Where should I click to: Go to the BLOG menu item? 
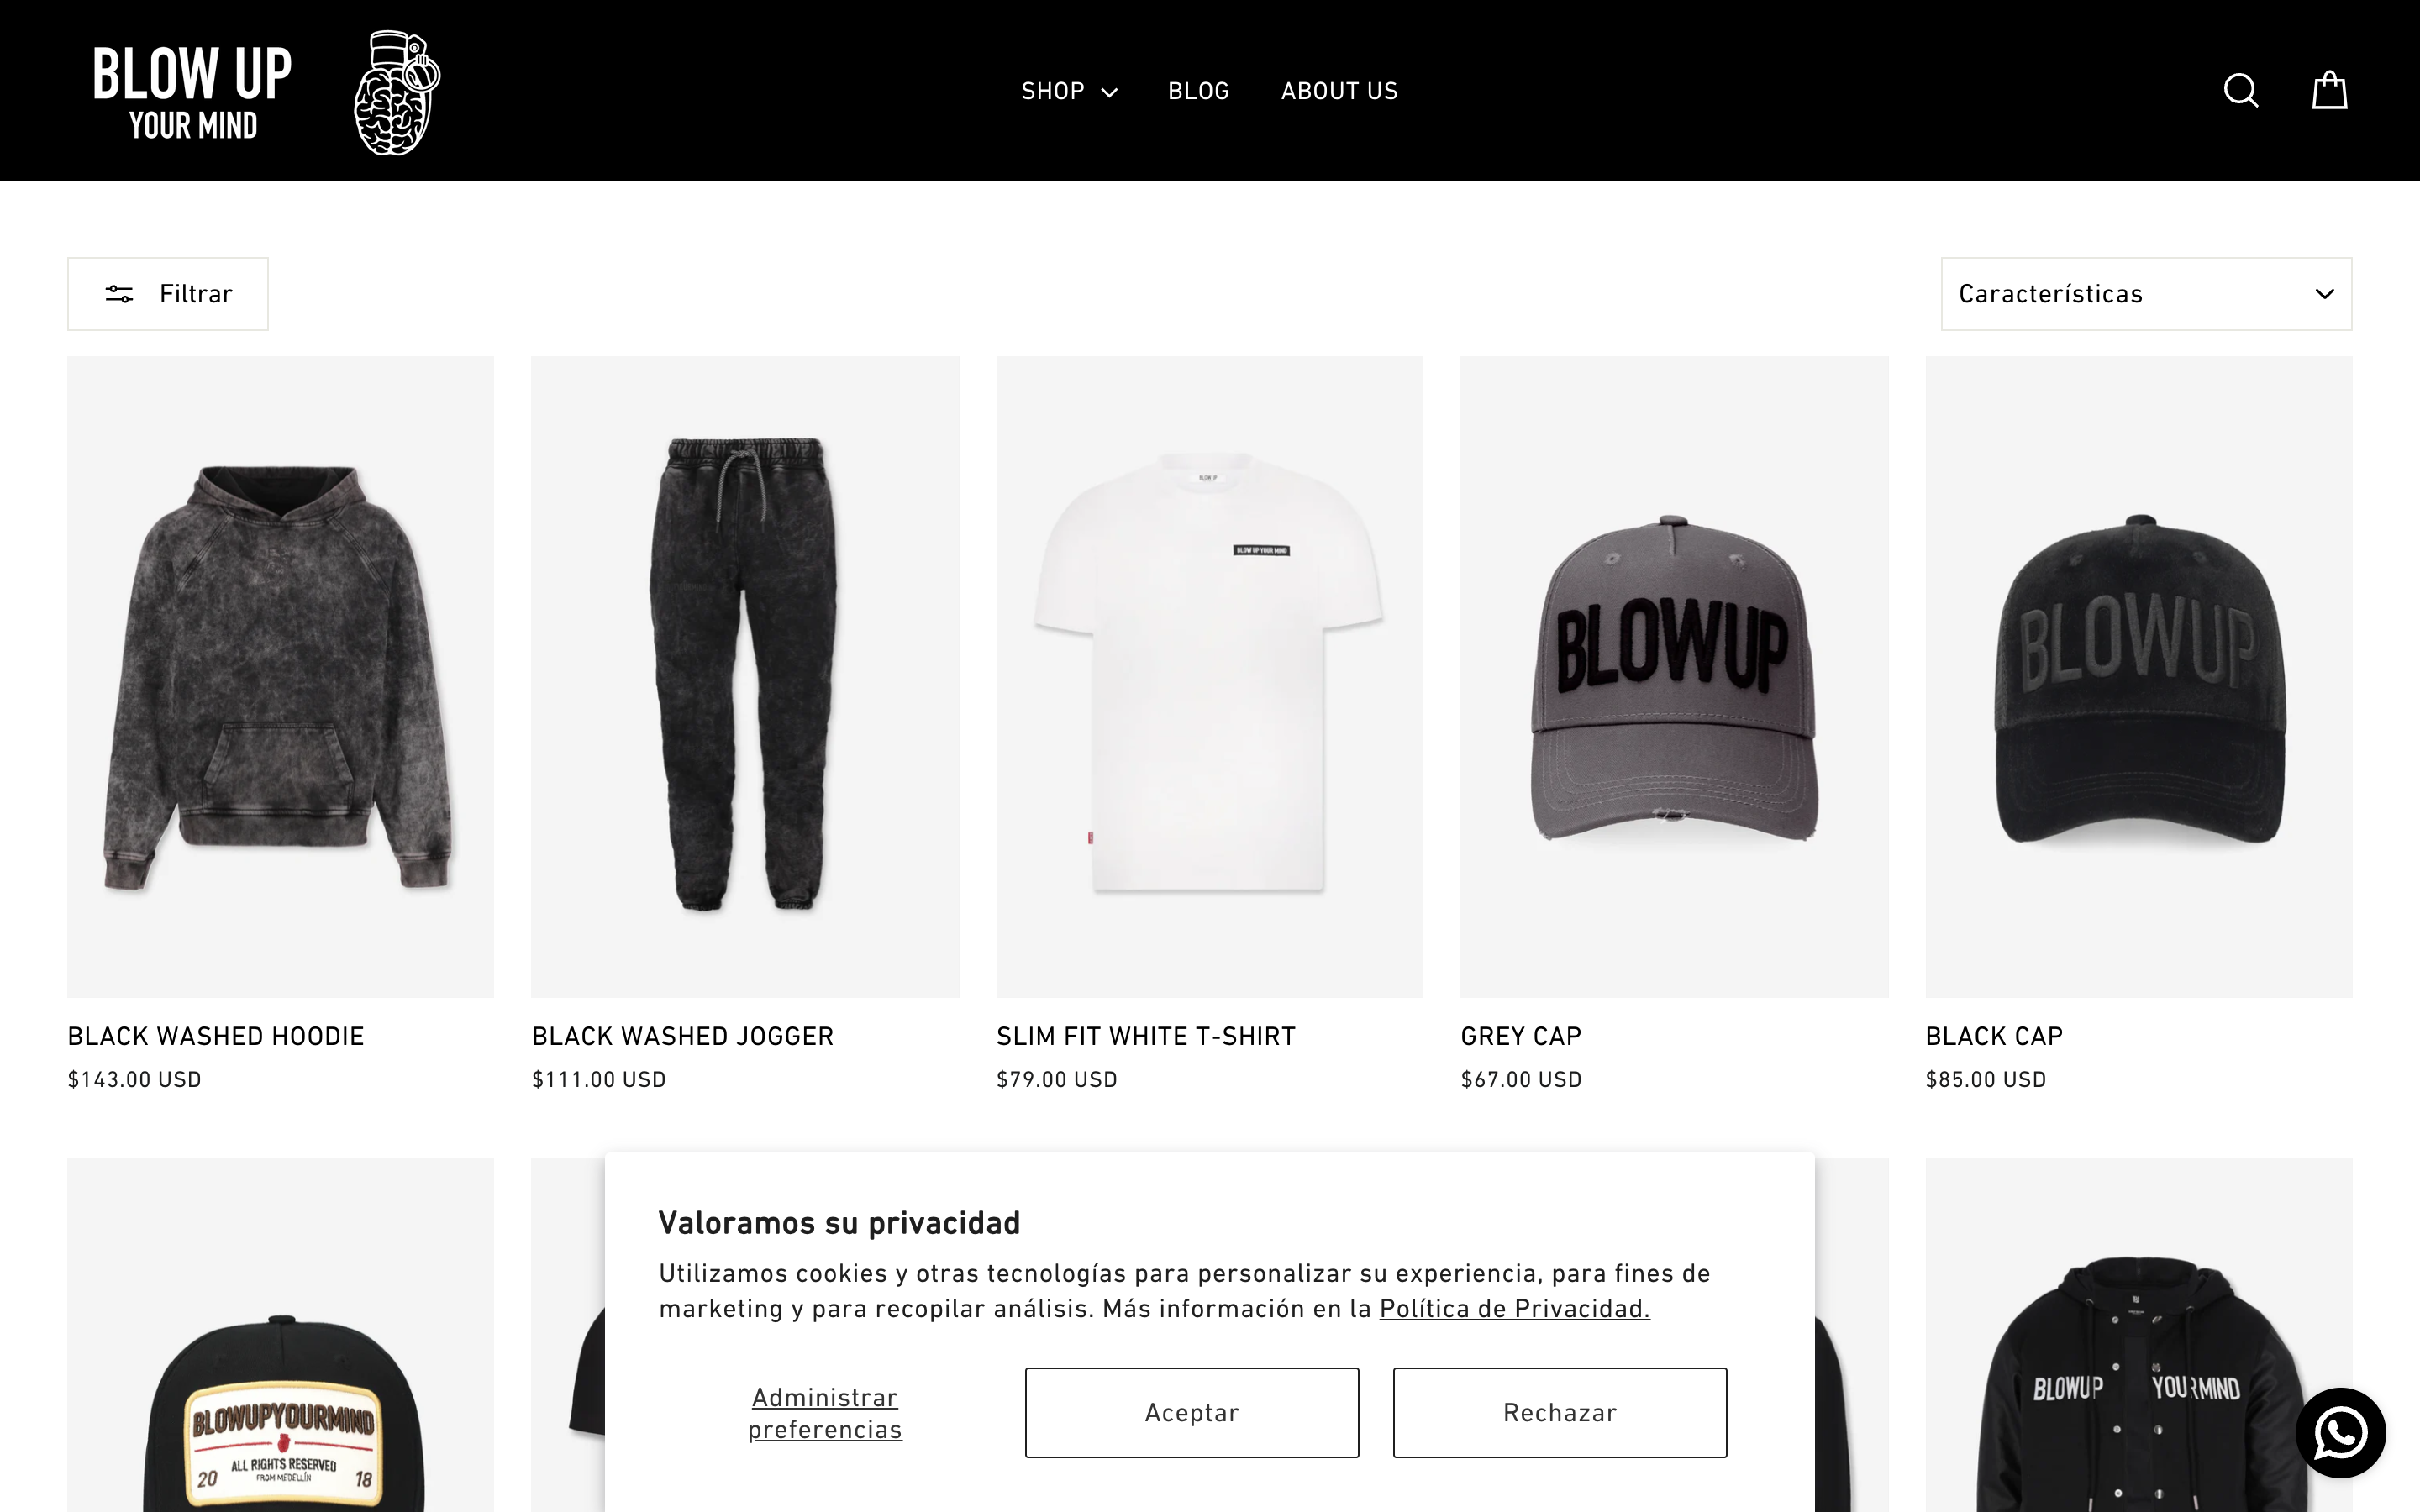[x=1198, y=91]
